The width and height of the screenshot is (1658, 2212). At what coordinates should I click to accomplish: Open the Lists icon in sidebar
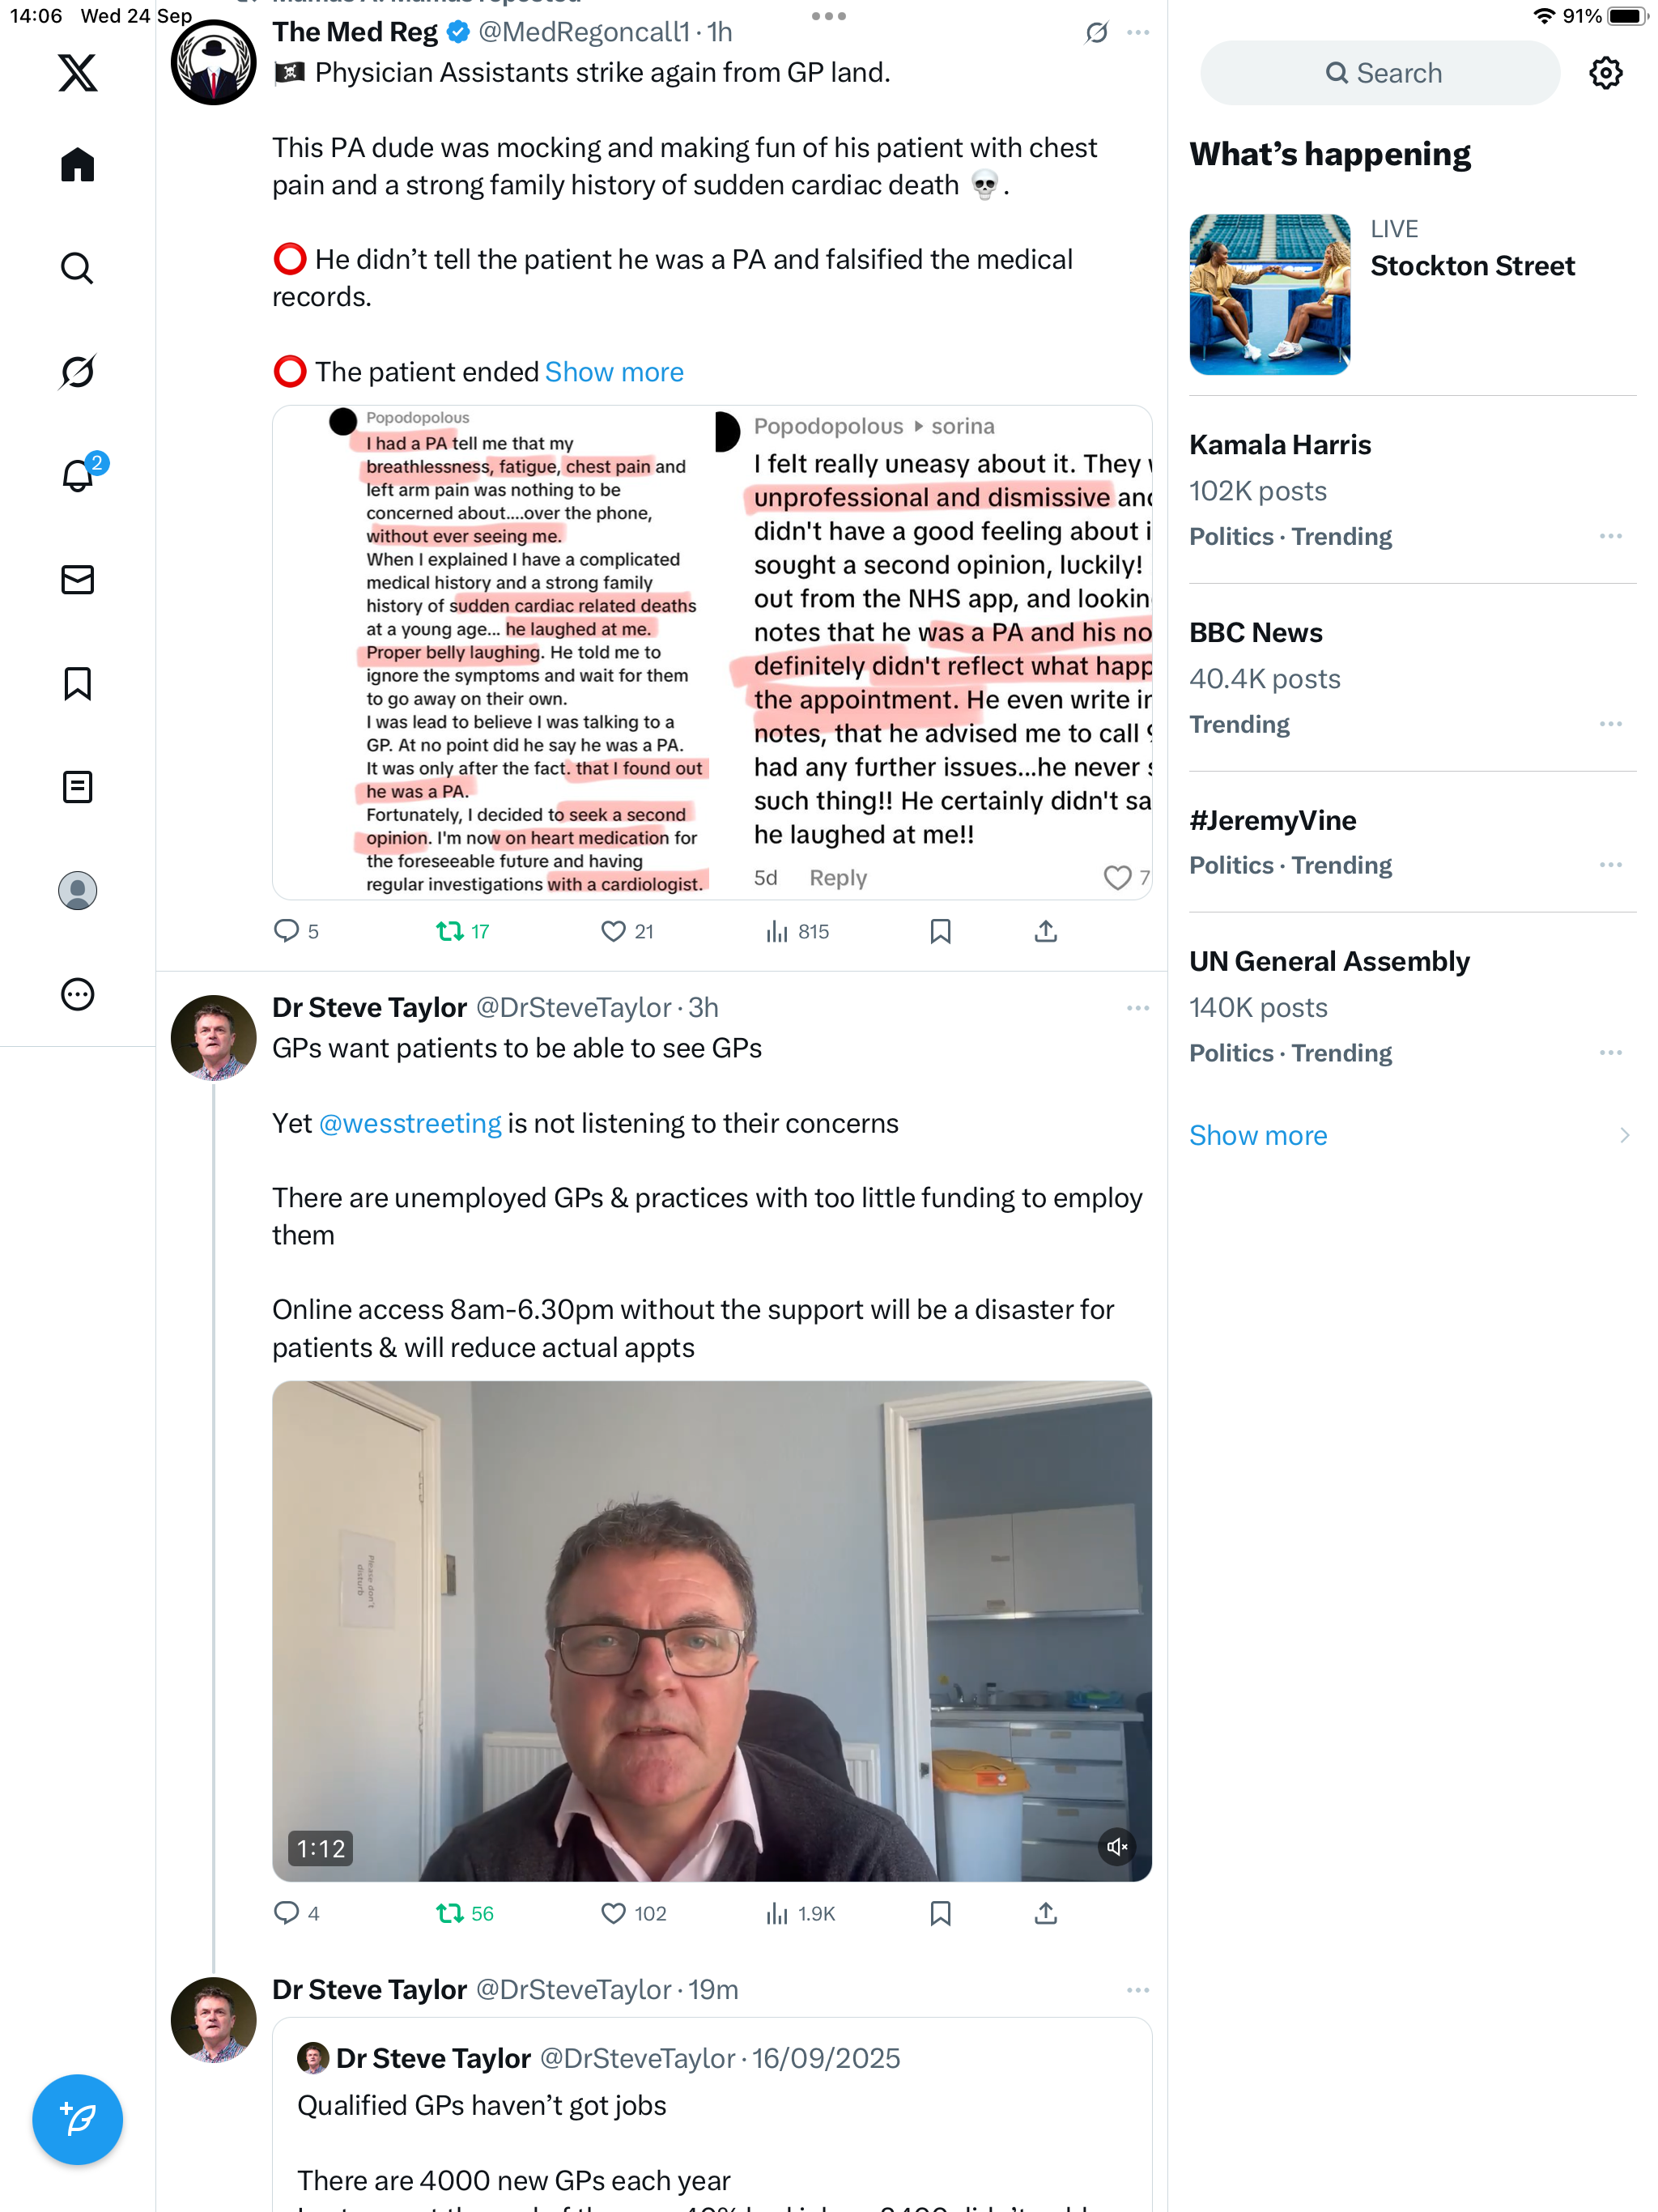(x=77, y=788)
